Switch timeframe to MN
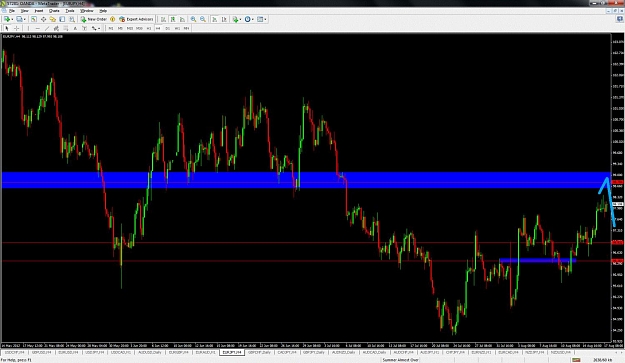The height and width of the screenshot is (363, 625). [x=186, y=28]
